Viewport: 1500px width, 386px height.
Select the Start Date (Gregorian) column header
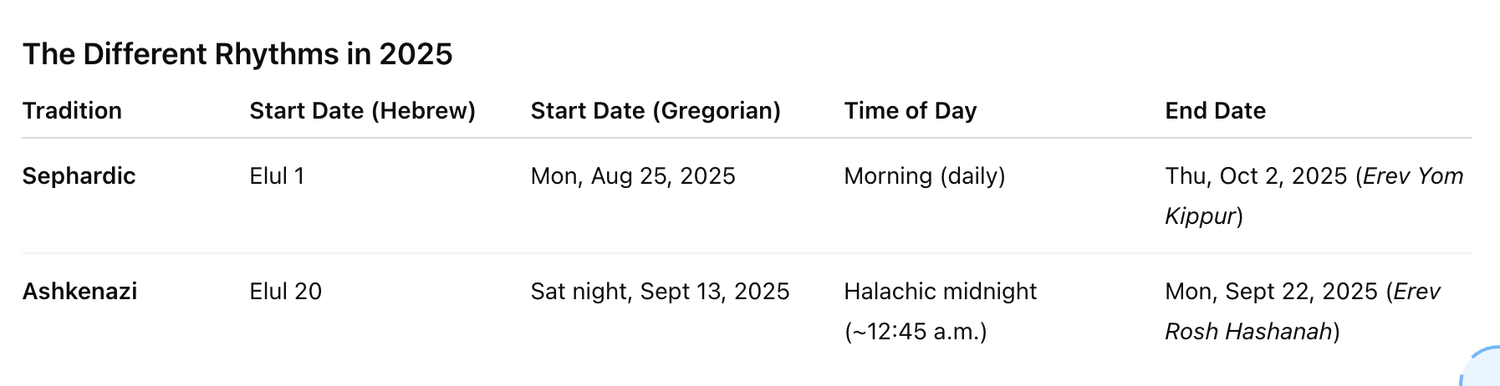point(656,111)
